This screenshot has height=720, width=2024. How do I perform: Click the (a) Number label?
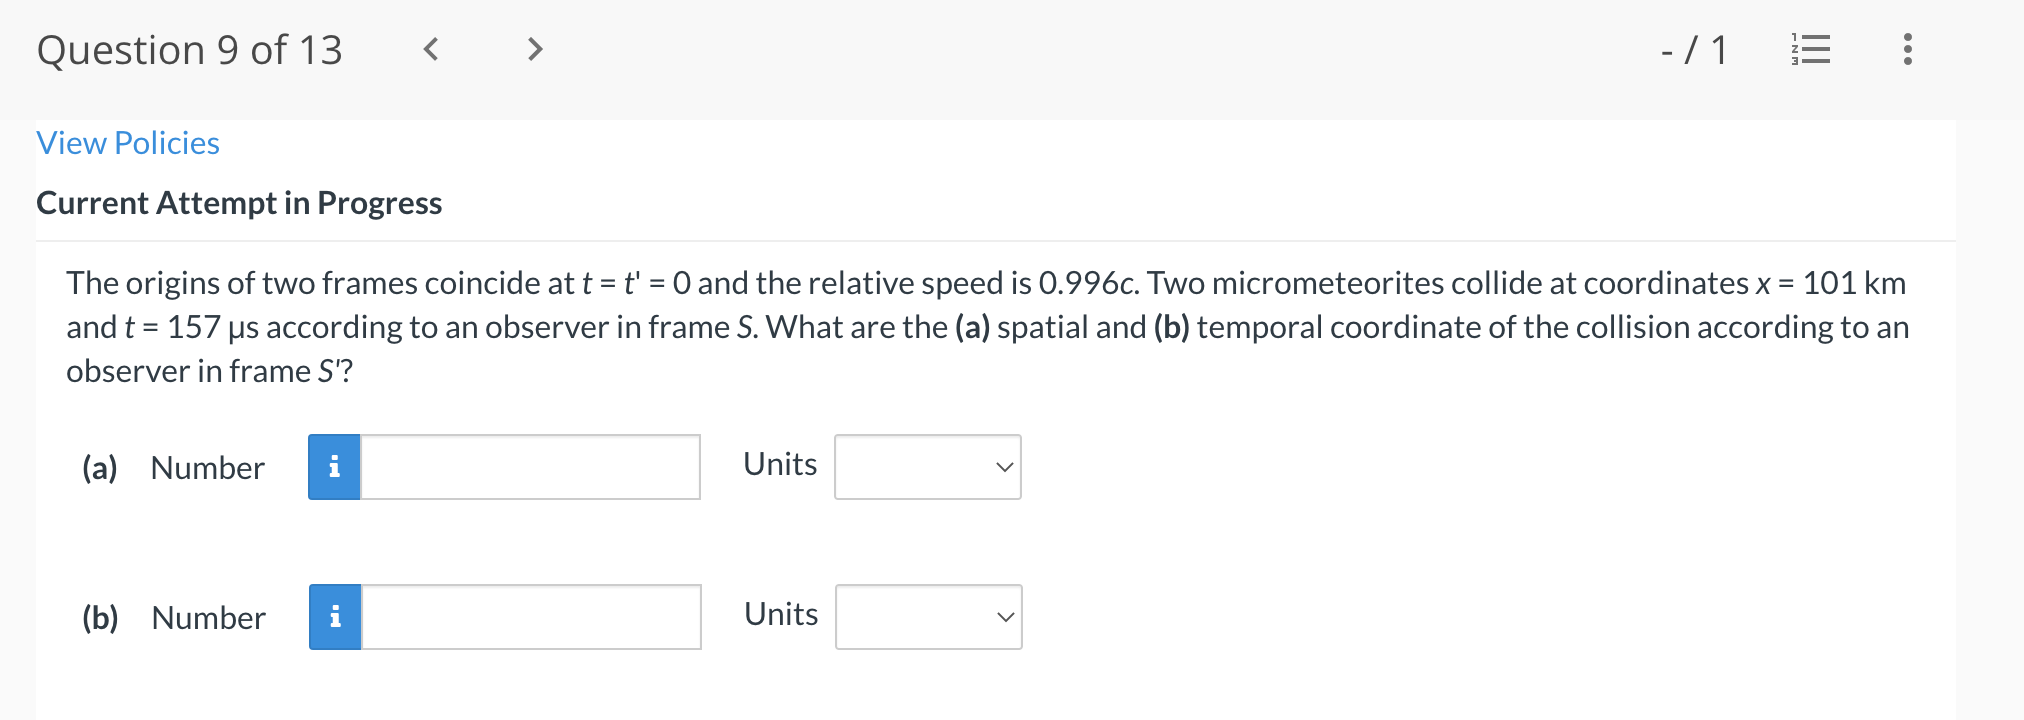point(173,468)
